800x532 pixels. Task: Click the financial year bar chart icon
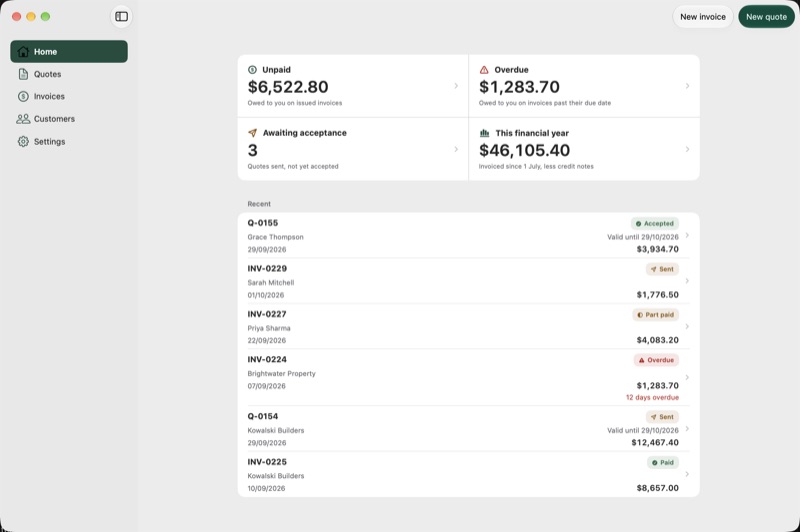tap(484, 133)
